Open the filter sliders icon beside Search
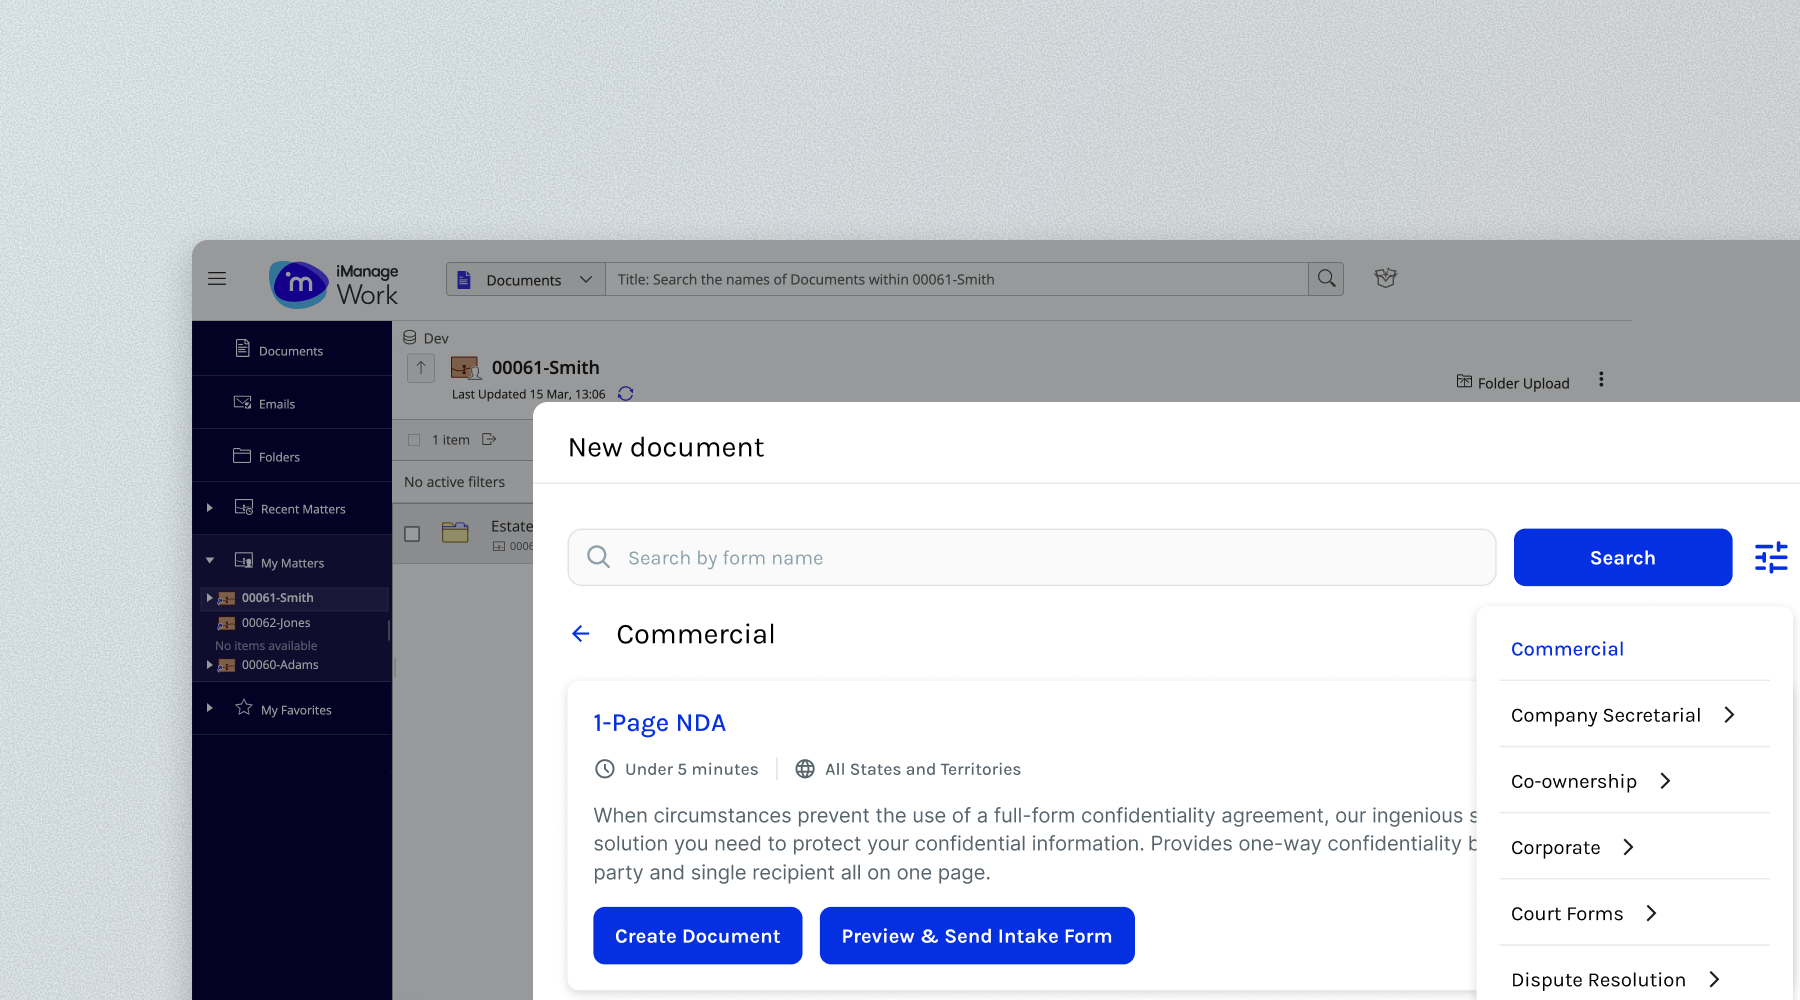This screenshot has height=1000, width=1800. pos(1770,558)
